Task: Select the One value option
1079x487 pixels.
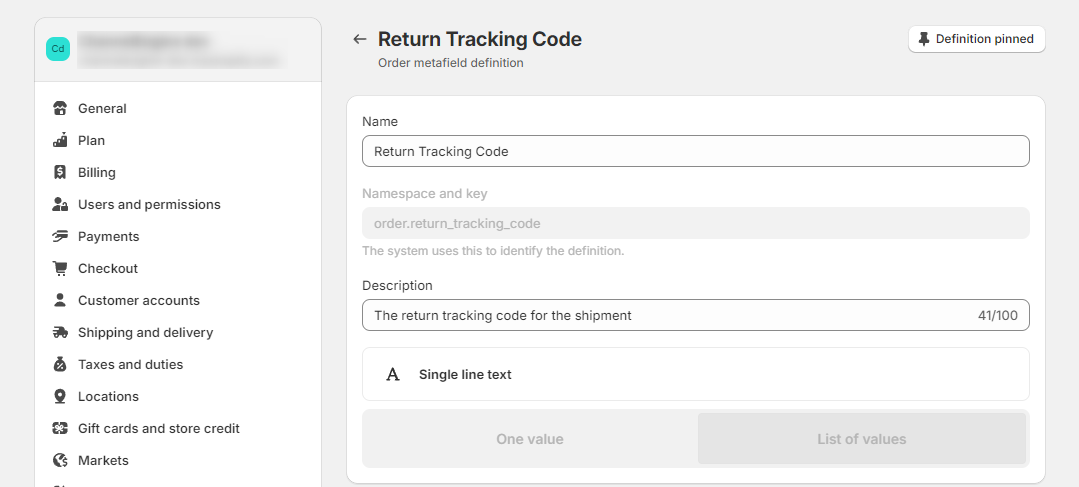Action: 530,439
